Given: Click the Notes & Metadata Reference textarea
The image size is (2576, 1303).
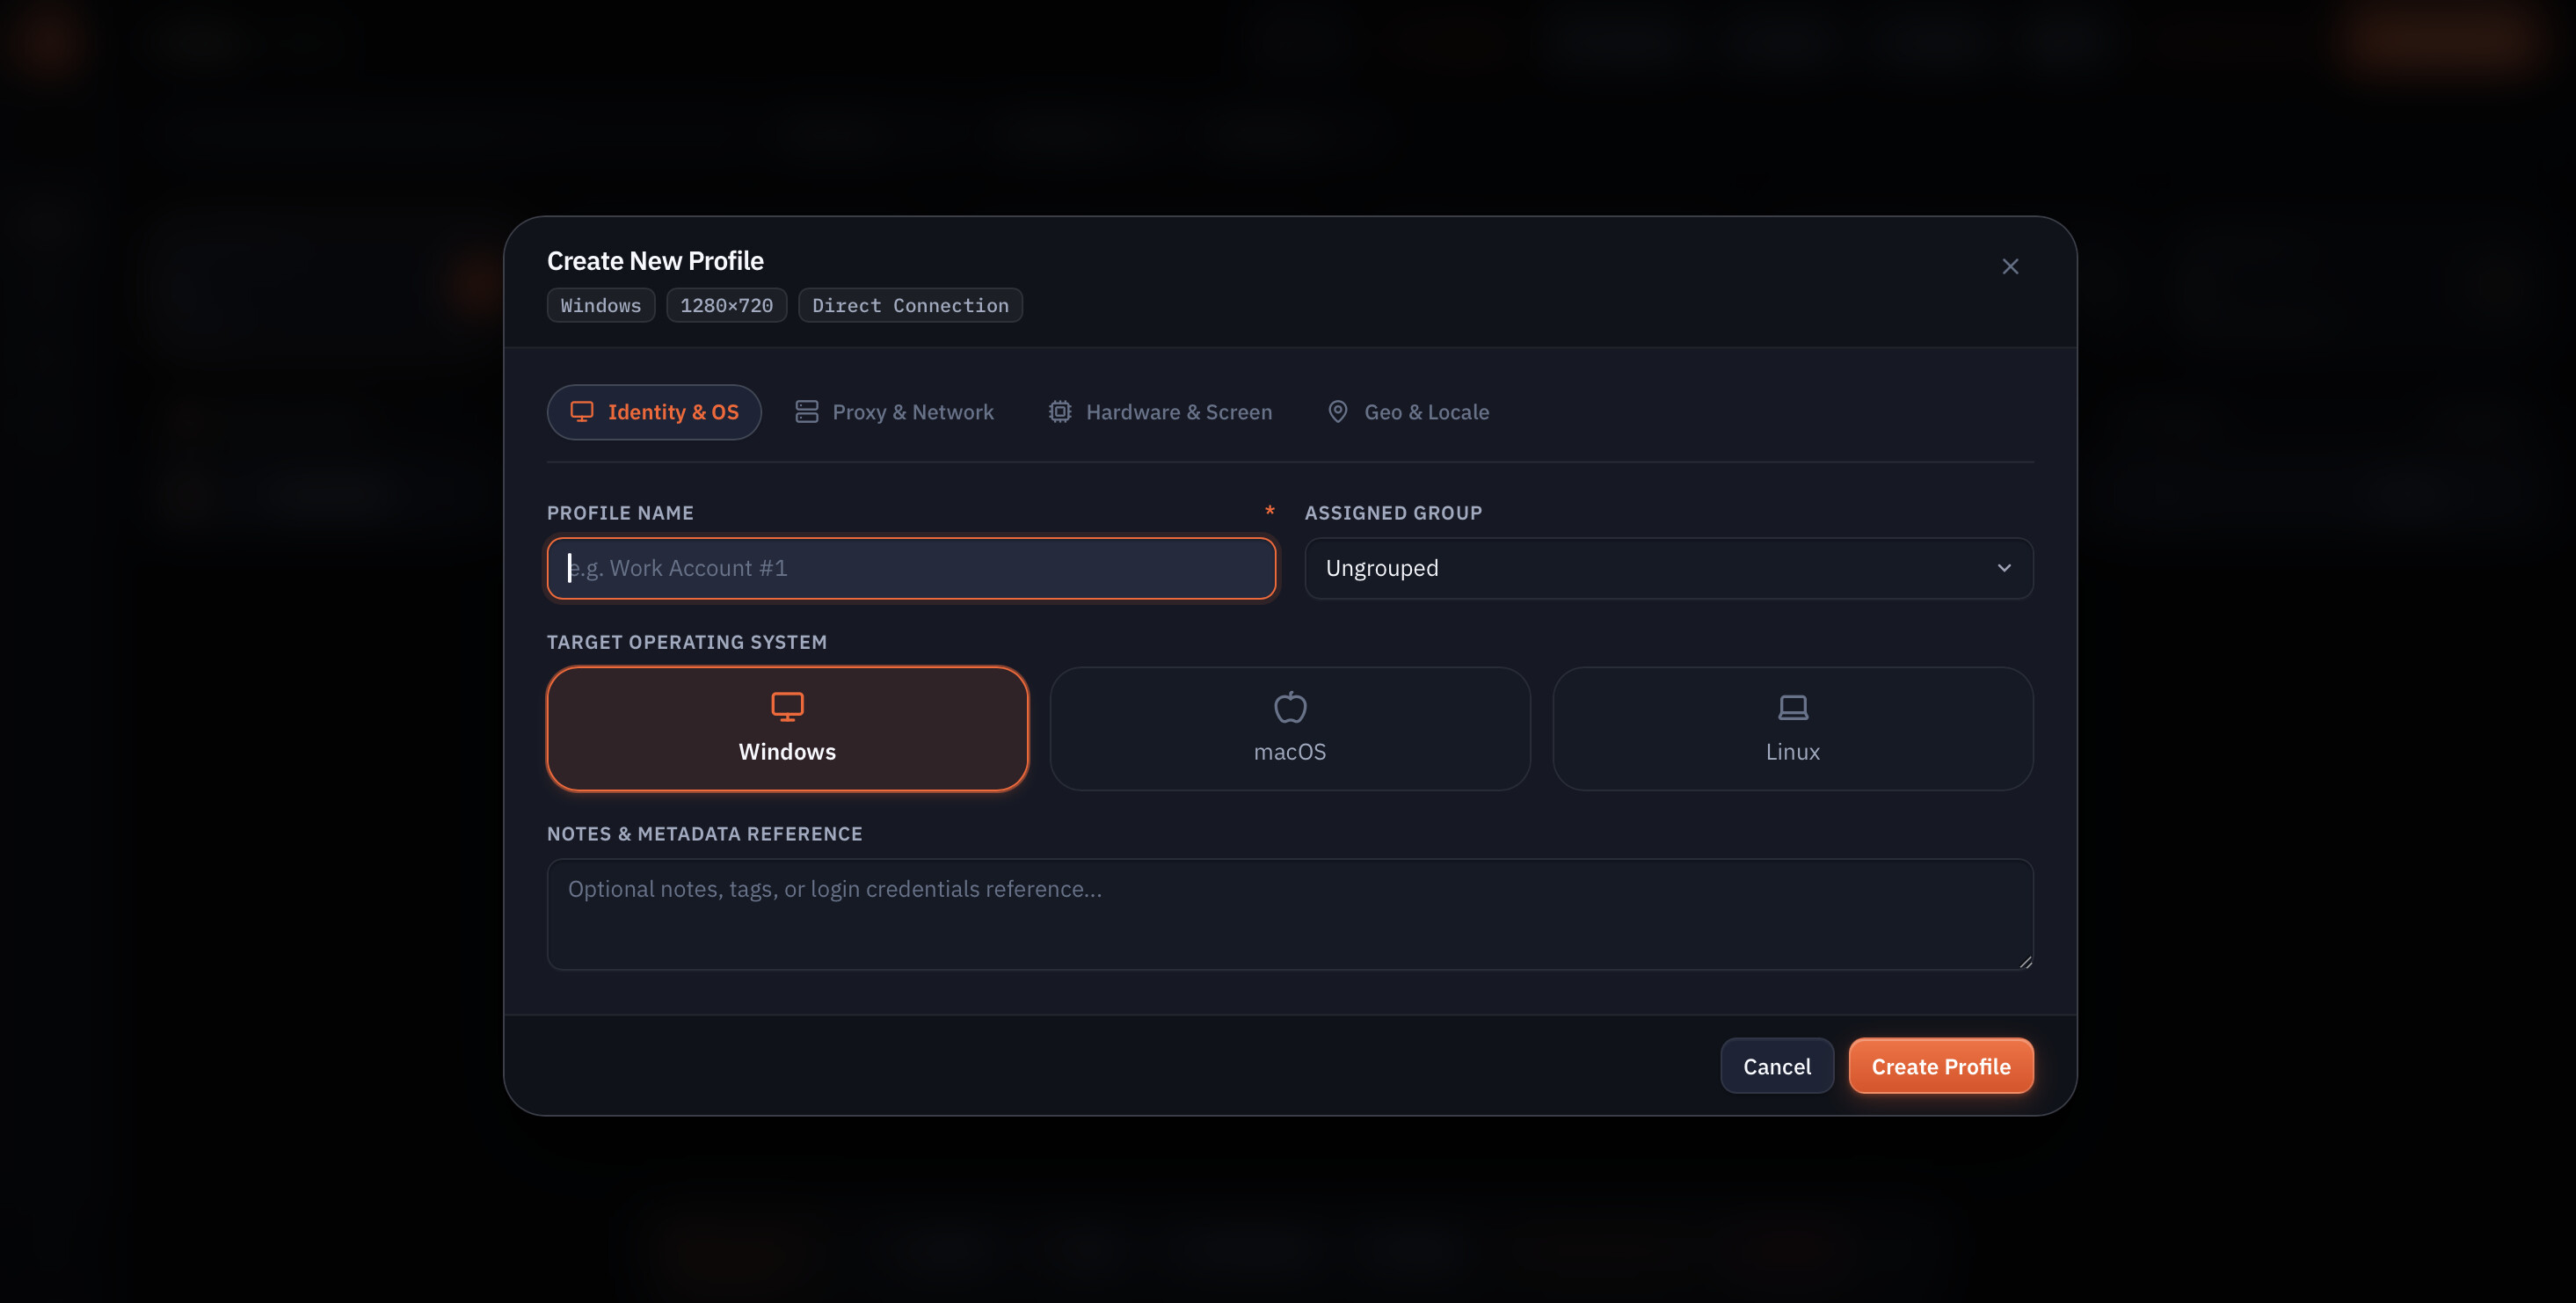Looking at the screenshot, I should (x=1290, y=914).
